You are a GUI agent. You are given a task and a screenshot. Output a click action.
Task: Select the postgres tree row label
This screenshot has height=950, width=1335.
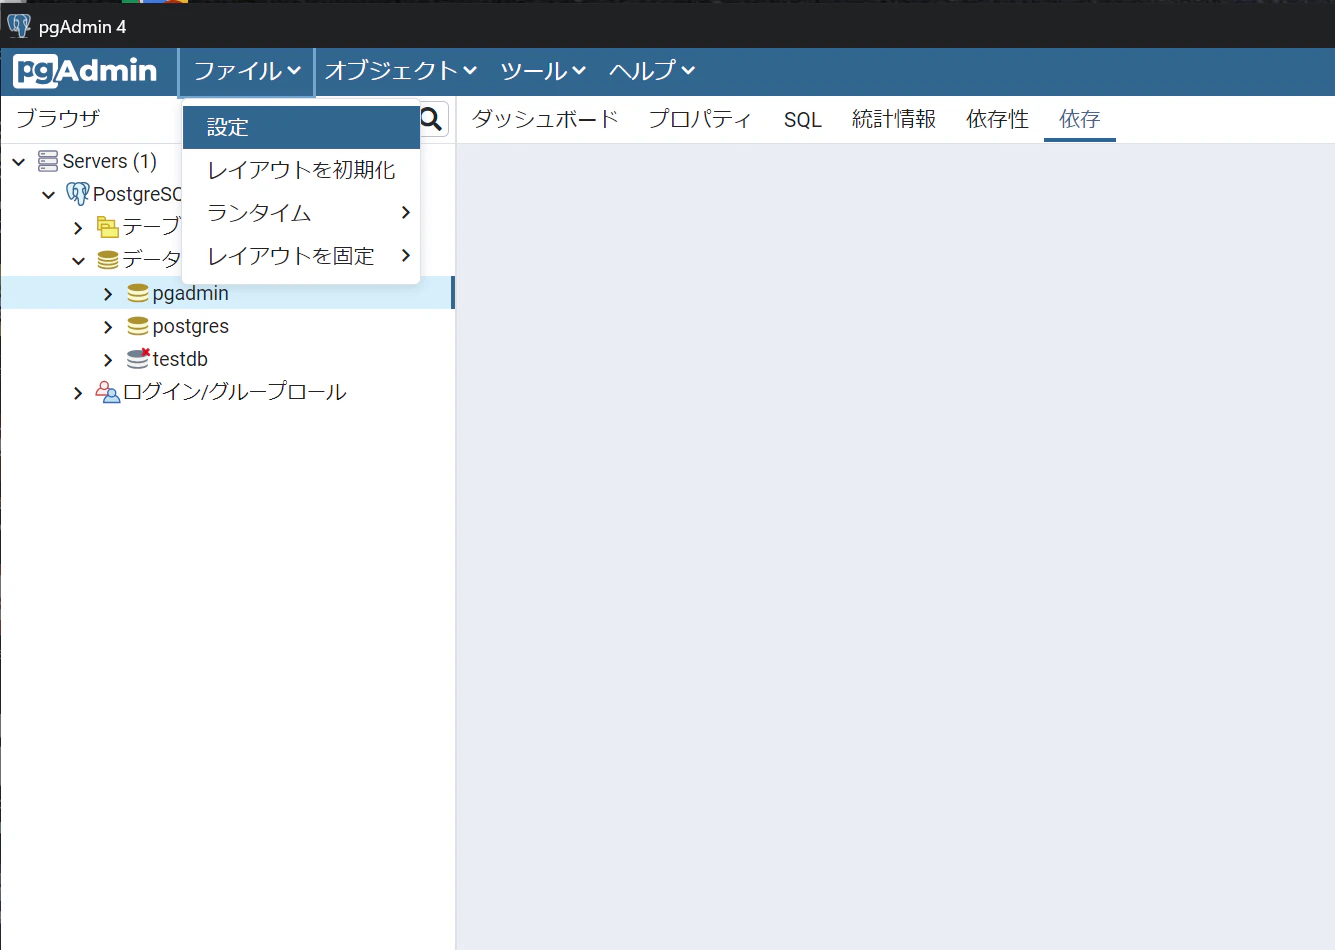click(191, 326)
